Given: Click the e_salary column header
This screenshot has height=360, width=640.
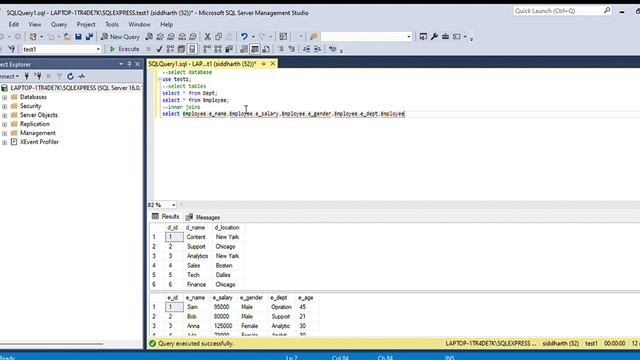Looking at the screenshot, I should coord(222,298).
